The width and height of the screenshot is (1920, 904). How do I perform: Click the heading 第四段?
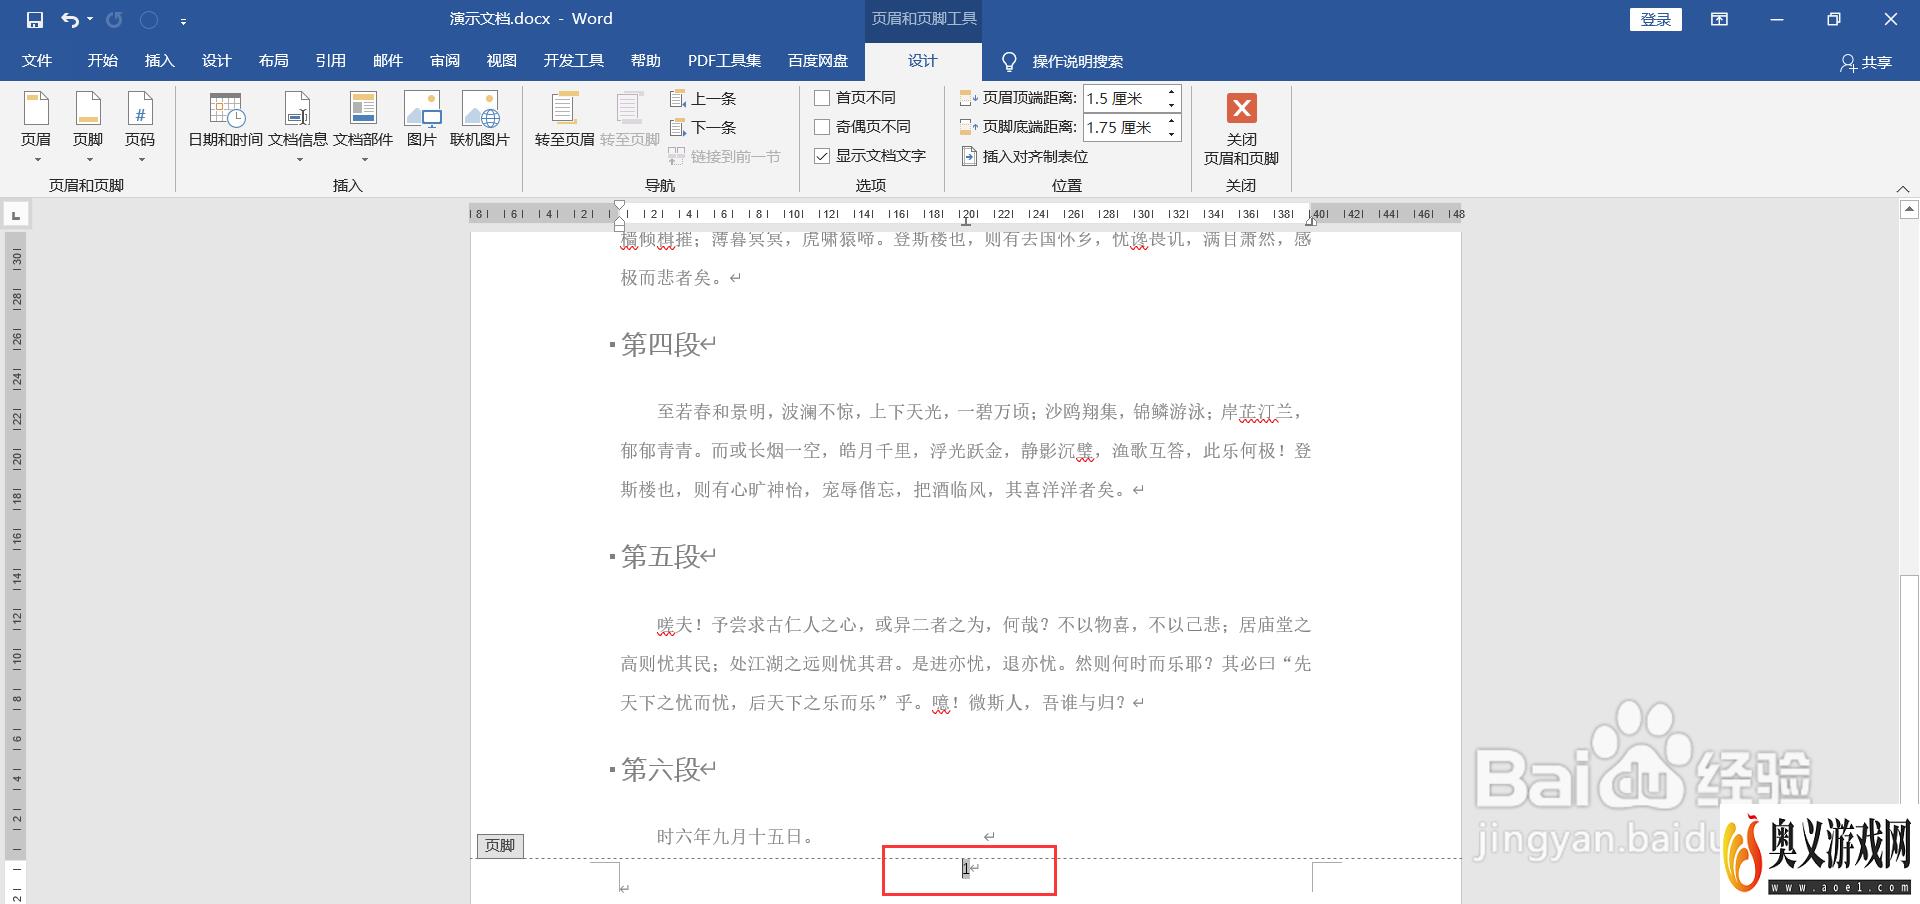tap(660, 344)
